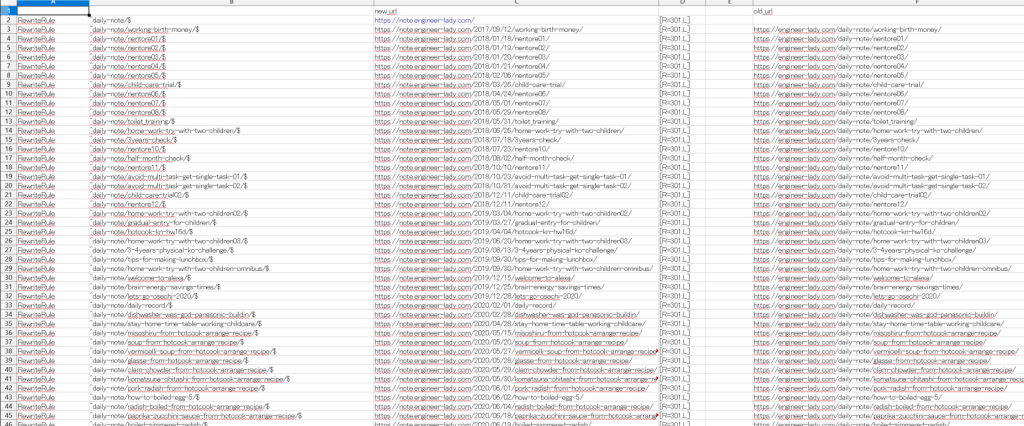Viewport: 1024px width, 426px height.
Task: Select row header 45
Action: (8, 416)
